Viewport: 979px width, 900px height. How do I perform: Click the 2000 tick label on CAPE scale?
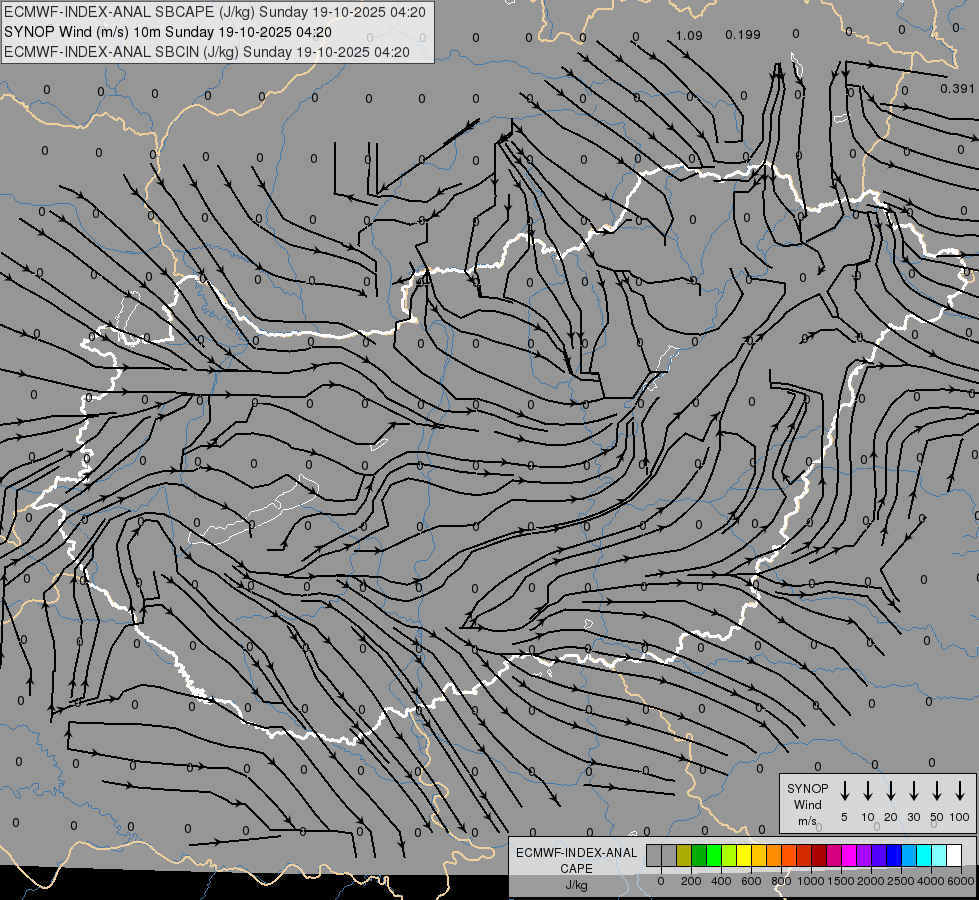pos(870,881)
